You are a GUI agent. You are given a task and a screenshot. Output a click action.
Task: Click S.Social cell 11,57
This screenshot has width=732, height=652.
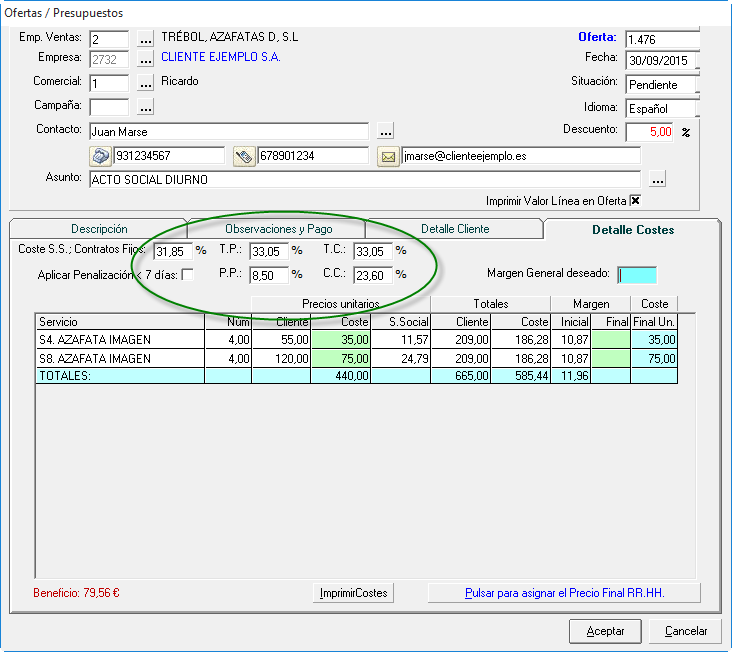pos(401,339)
